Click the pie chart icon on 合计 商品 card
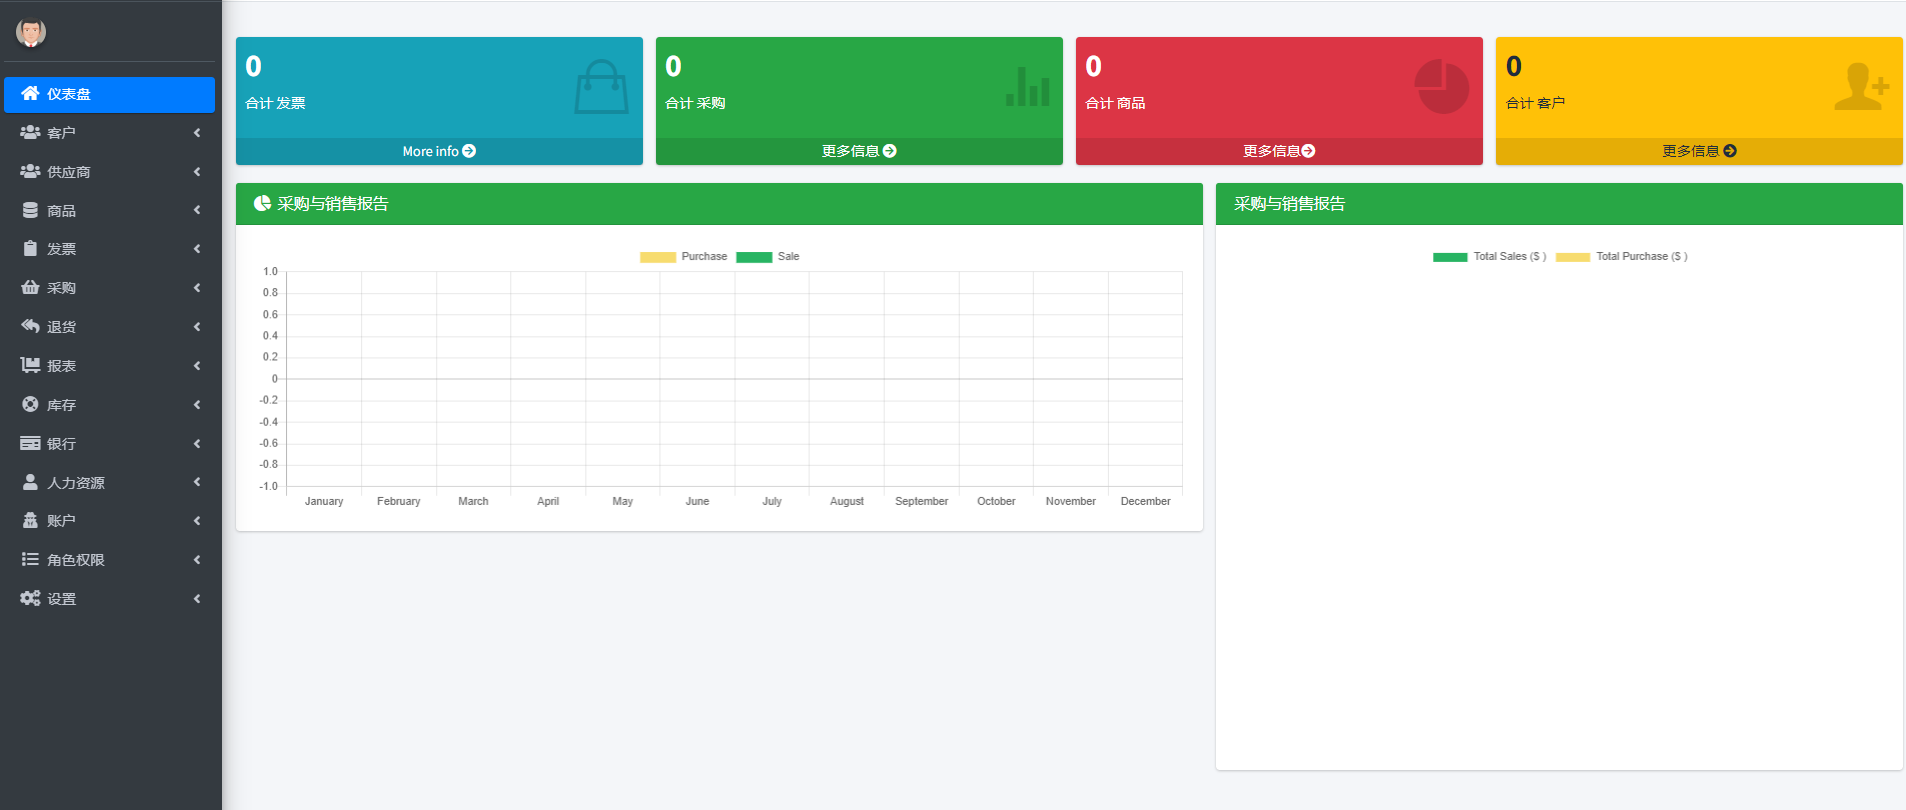The image size is (1906, 810). [x=1441, y=87]
